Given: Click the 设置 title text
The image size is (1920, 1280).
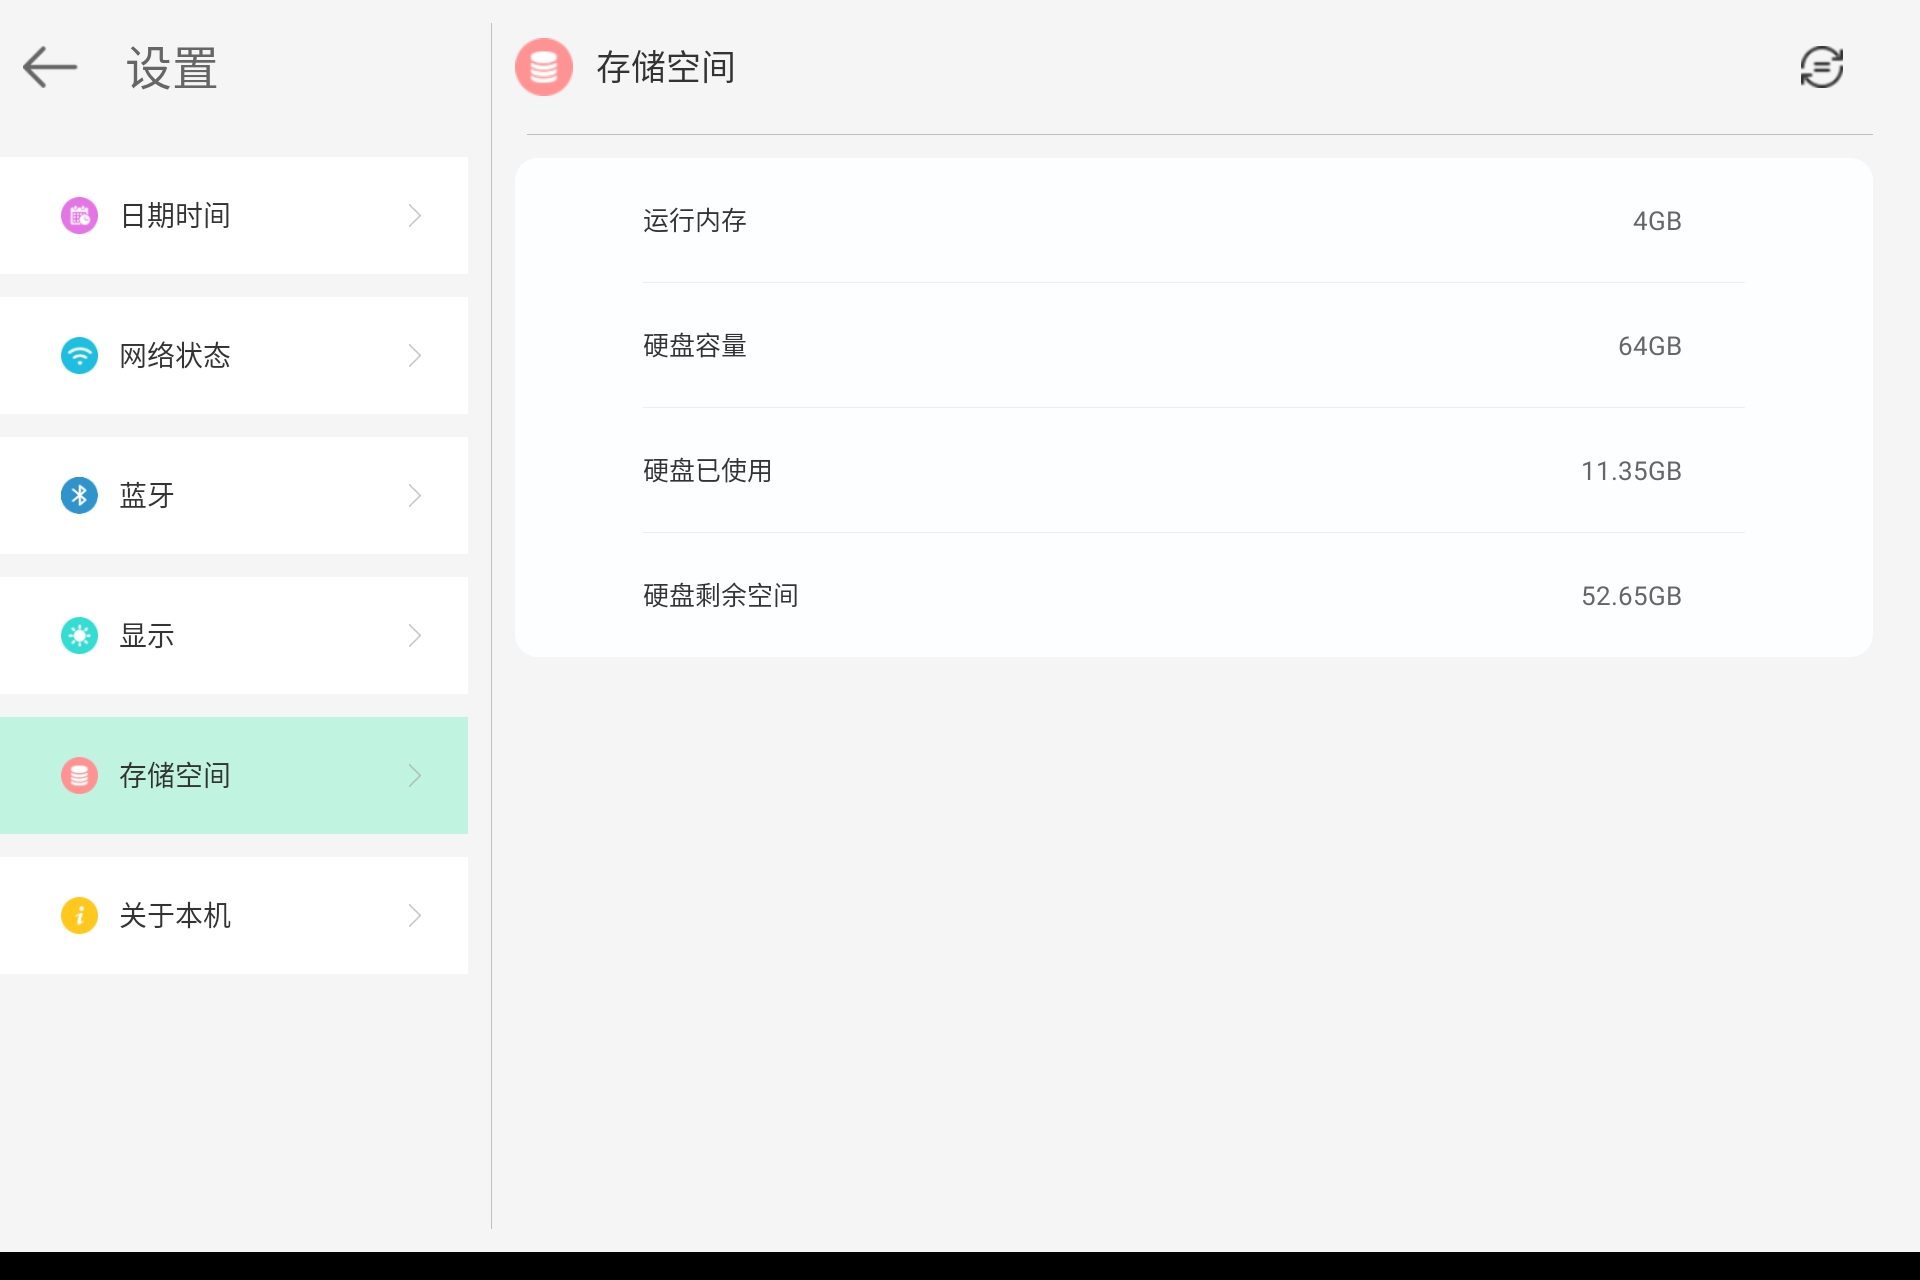Looking at the screenshot, I should pos(172,69).
